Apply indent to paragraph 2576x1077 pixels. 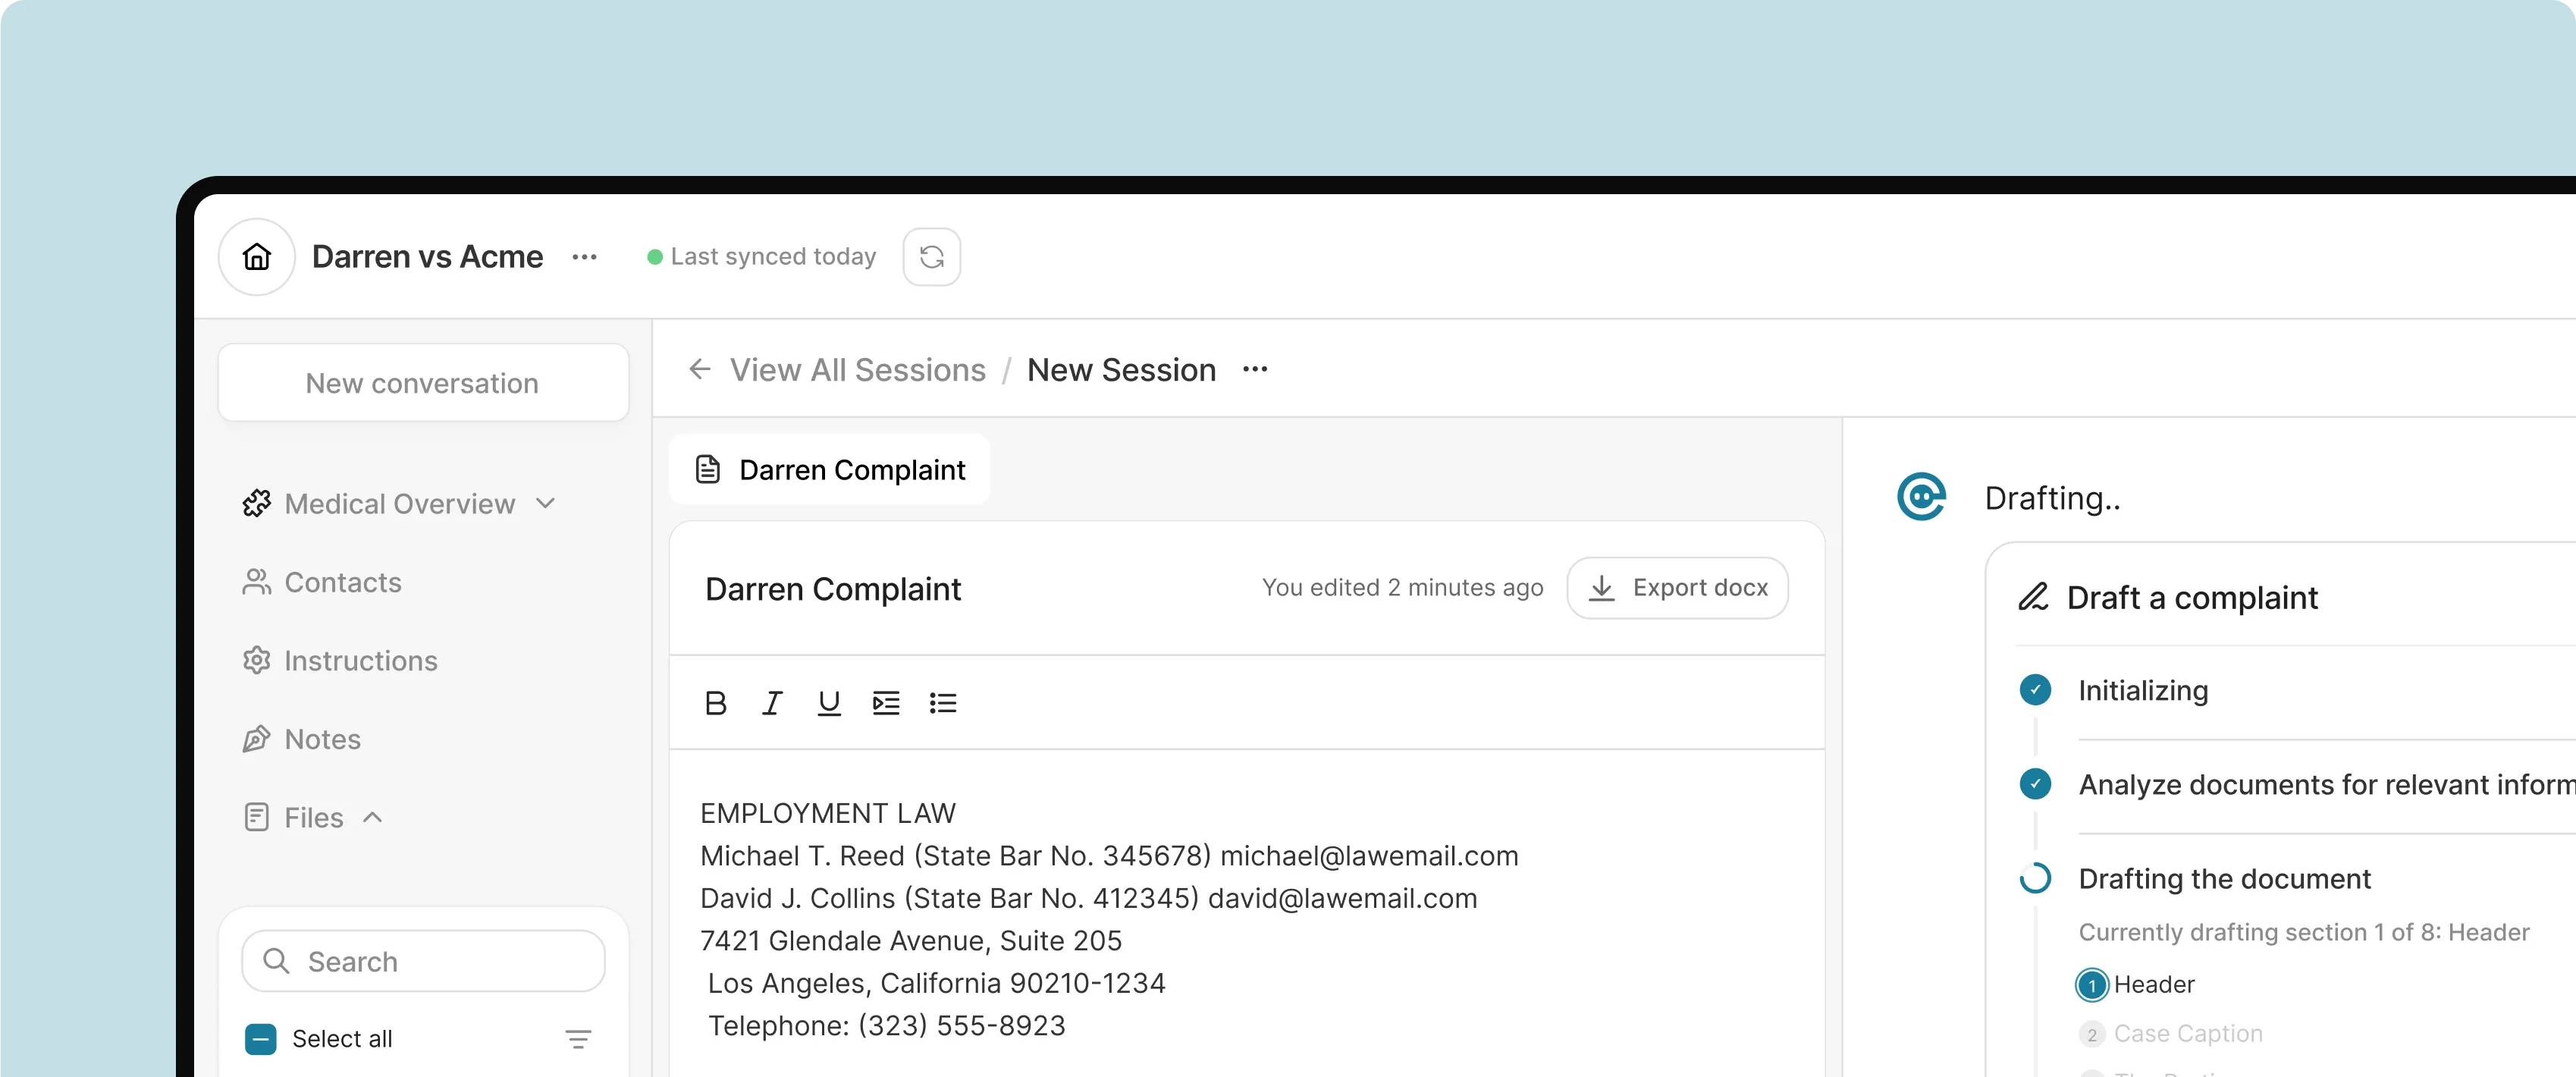[886, 703]
